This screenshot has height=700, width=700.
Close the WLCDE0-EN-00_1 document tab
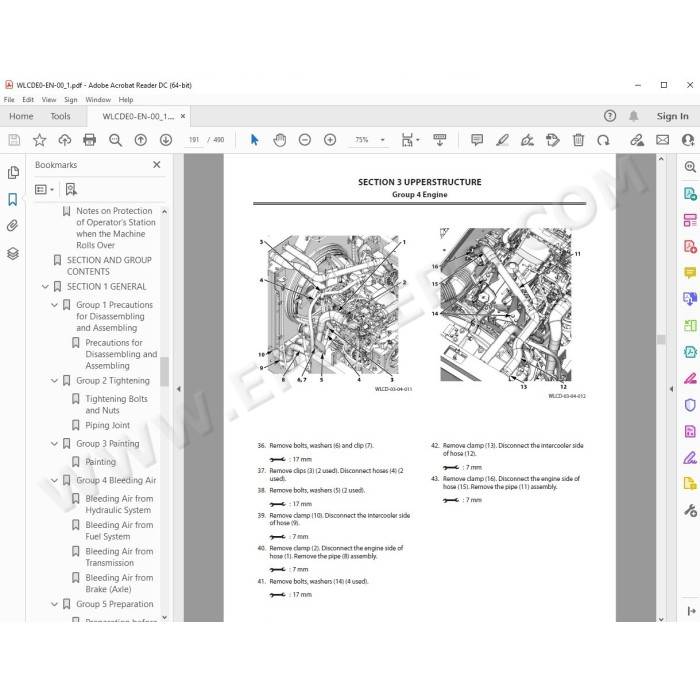[x=183, y=116]
